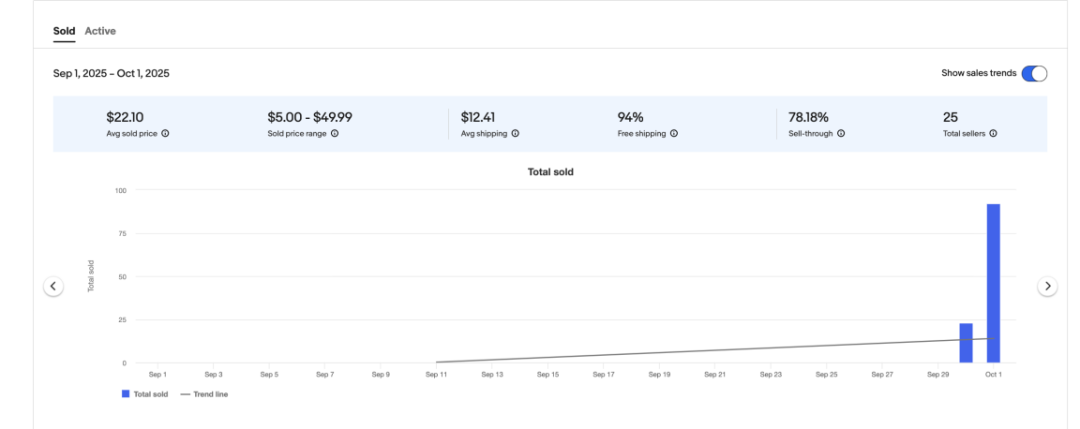Click the tall Oct 1 bar
Viewport: 1080px width, 429px height.
(x=993, y=283)
